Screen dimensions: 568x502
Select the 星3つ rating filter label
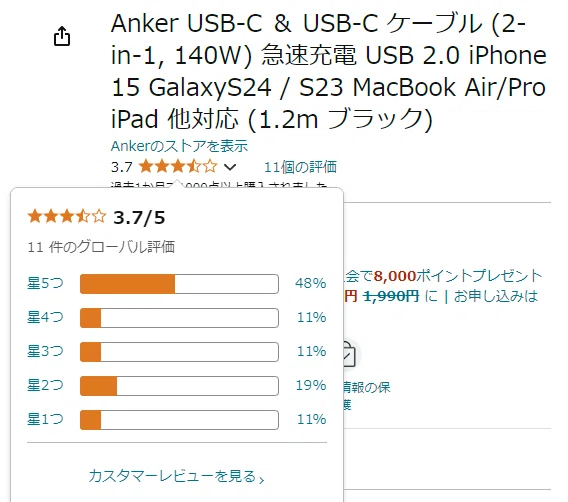45,351
